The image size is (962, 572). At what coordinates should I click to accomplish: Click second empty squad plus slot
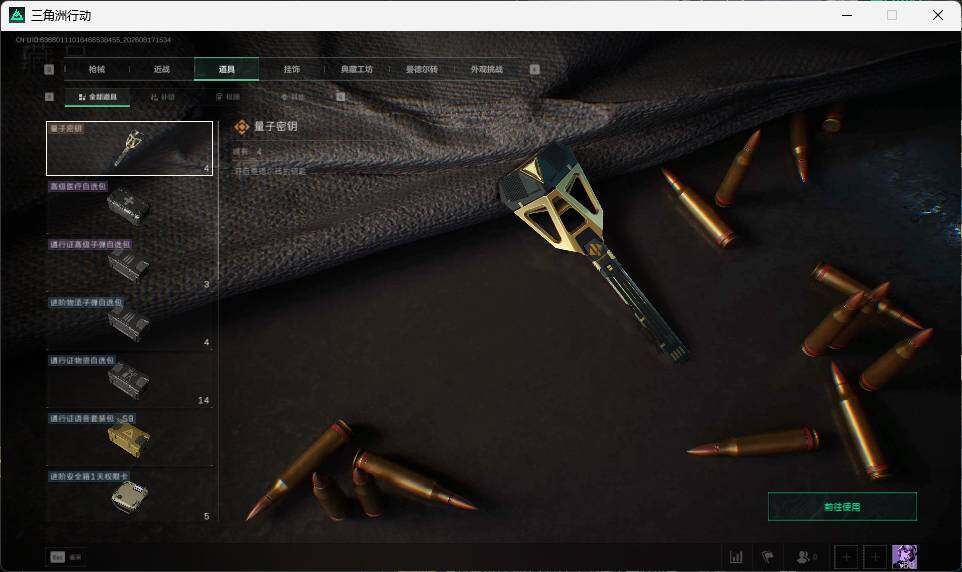click(875, 557)
